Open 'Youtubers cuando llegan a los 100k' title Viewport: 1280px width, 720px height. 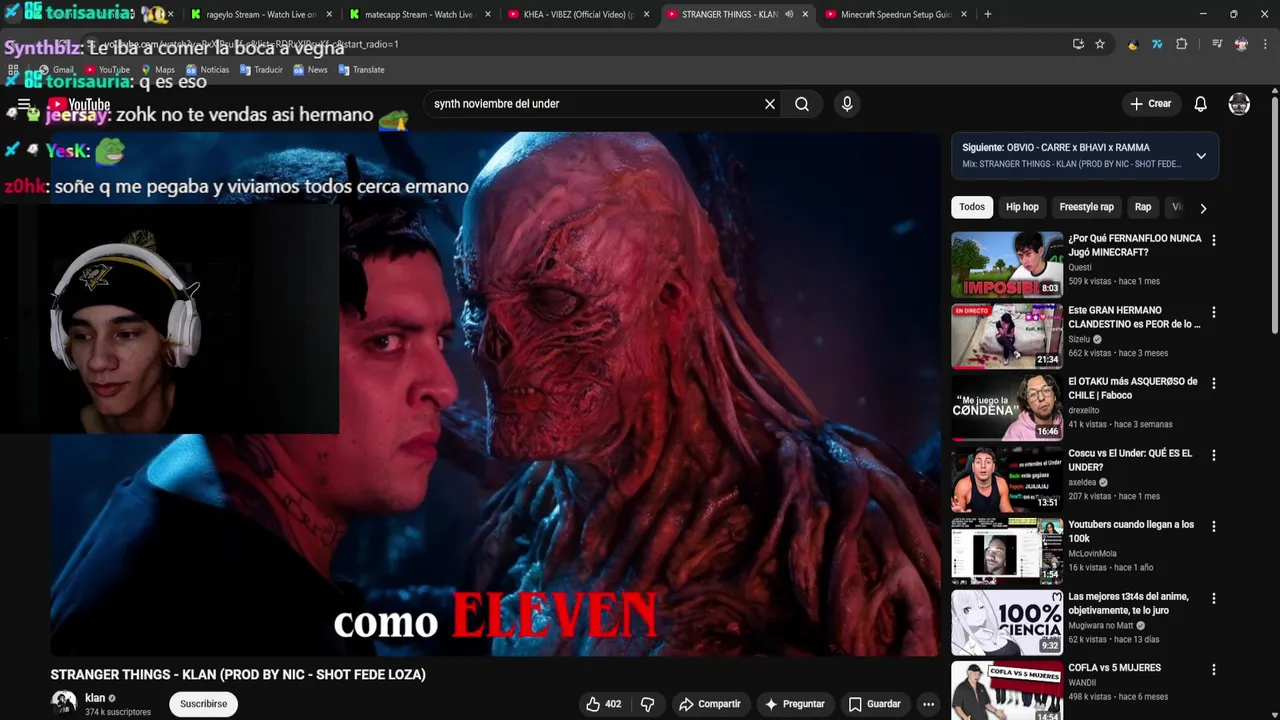click(1131, 531)
